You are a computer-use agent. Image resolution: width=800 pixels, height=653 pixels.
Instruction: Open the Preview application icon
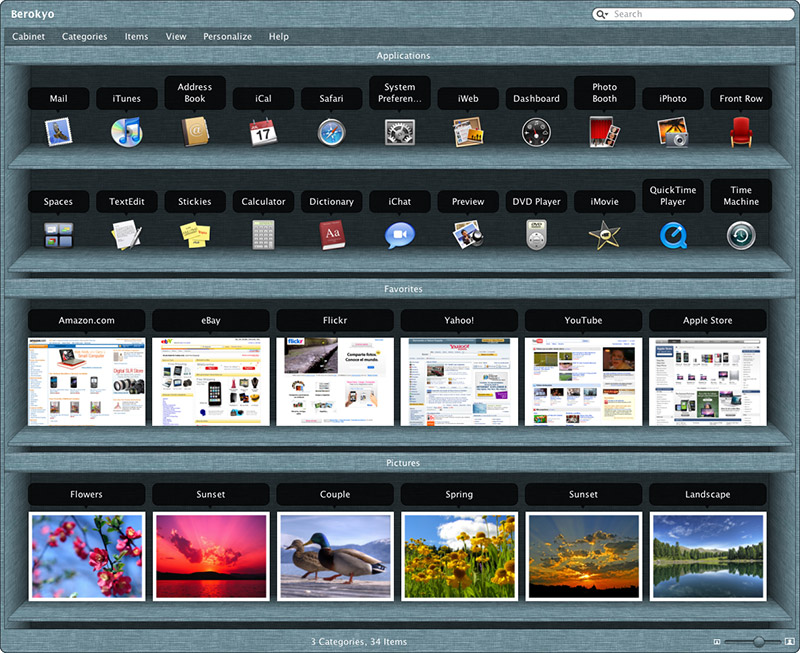[468, 235]
